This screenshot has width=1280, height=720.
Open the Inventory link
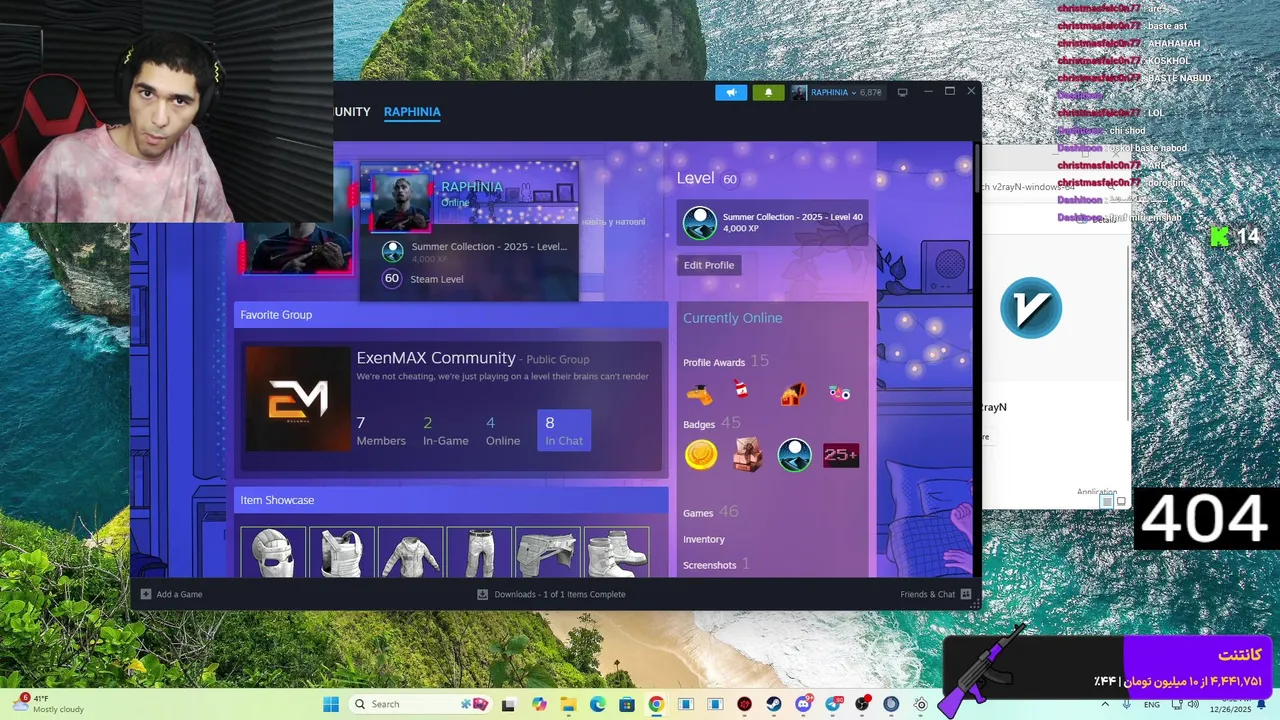[x=704, y=539]
